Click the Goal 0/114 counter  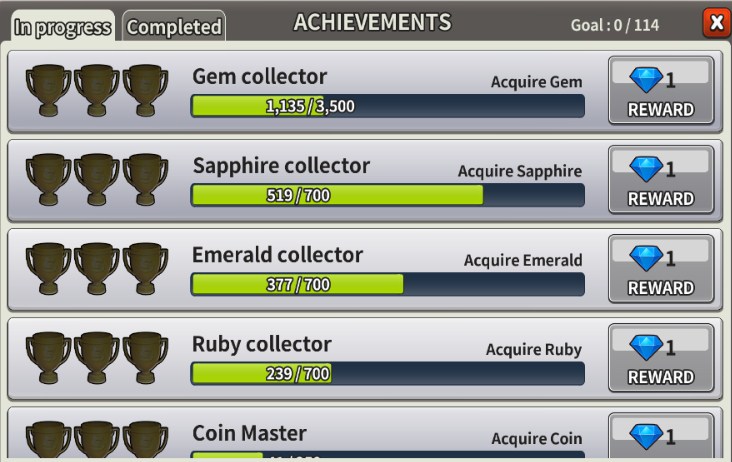click(x=615, y=25)
